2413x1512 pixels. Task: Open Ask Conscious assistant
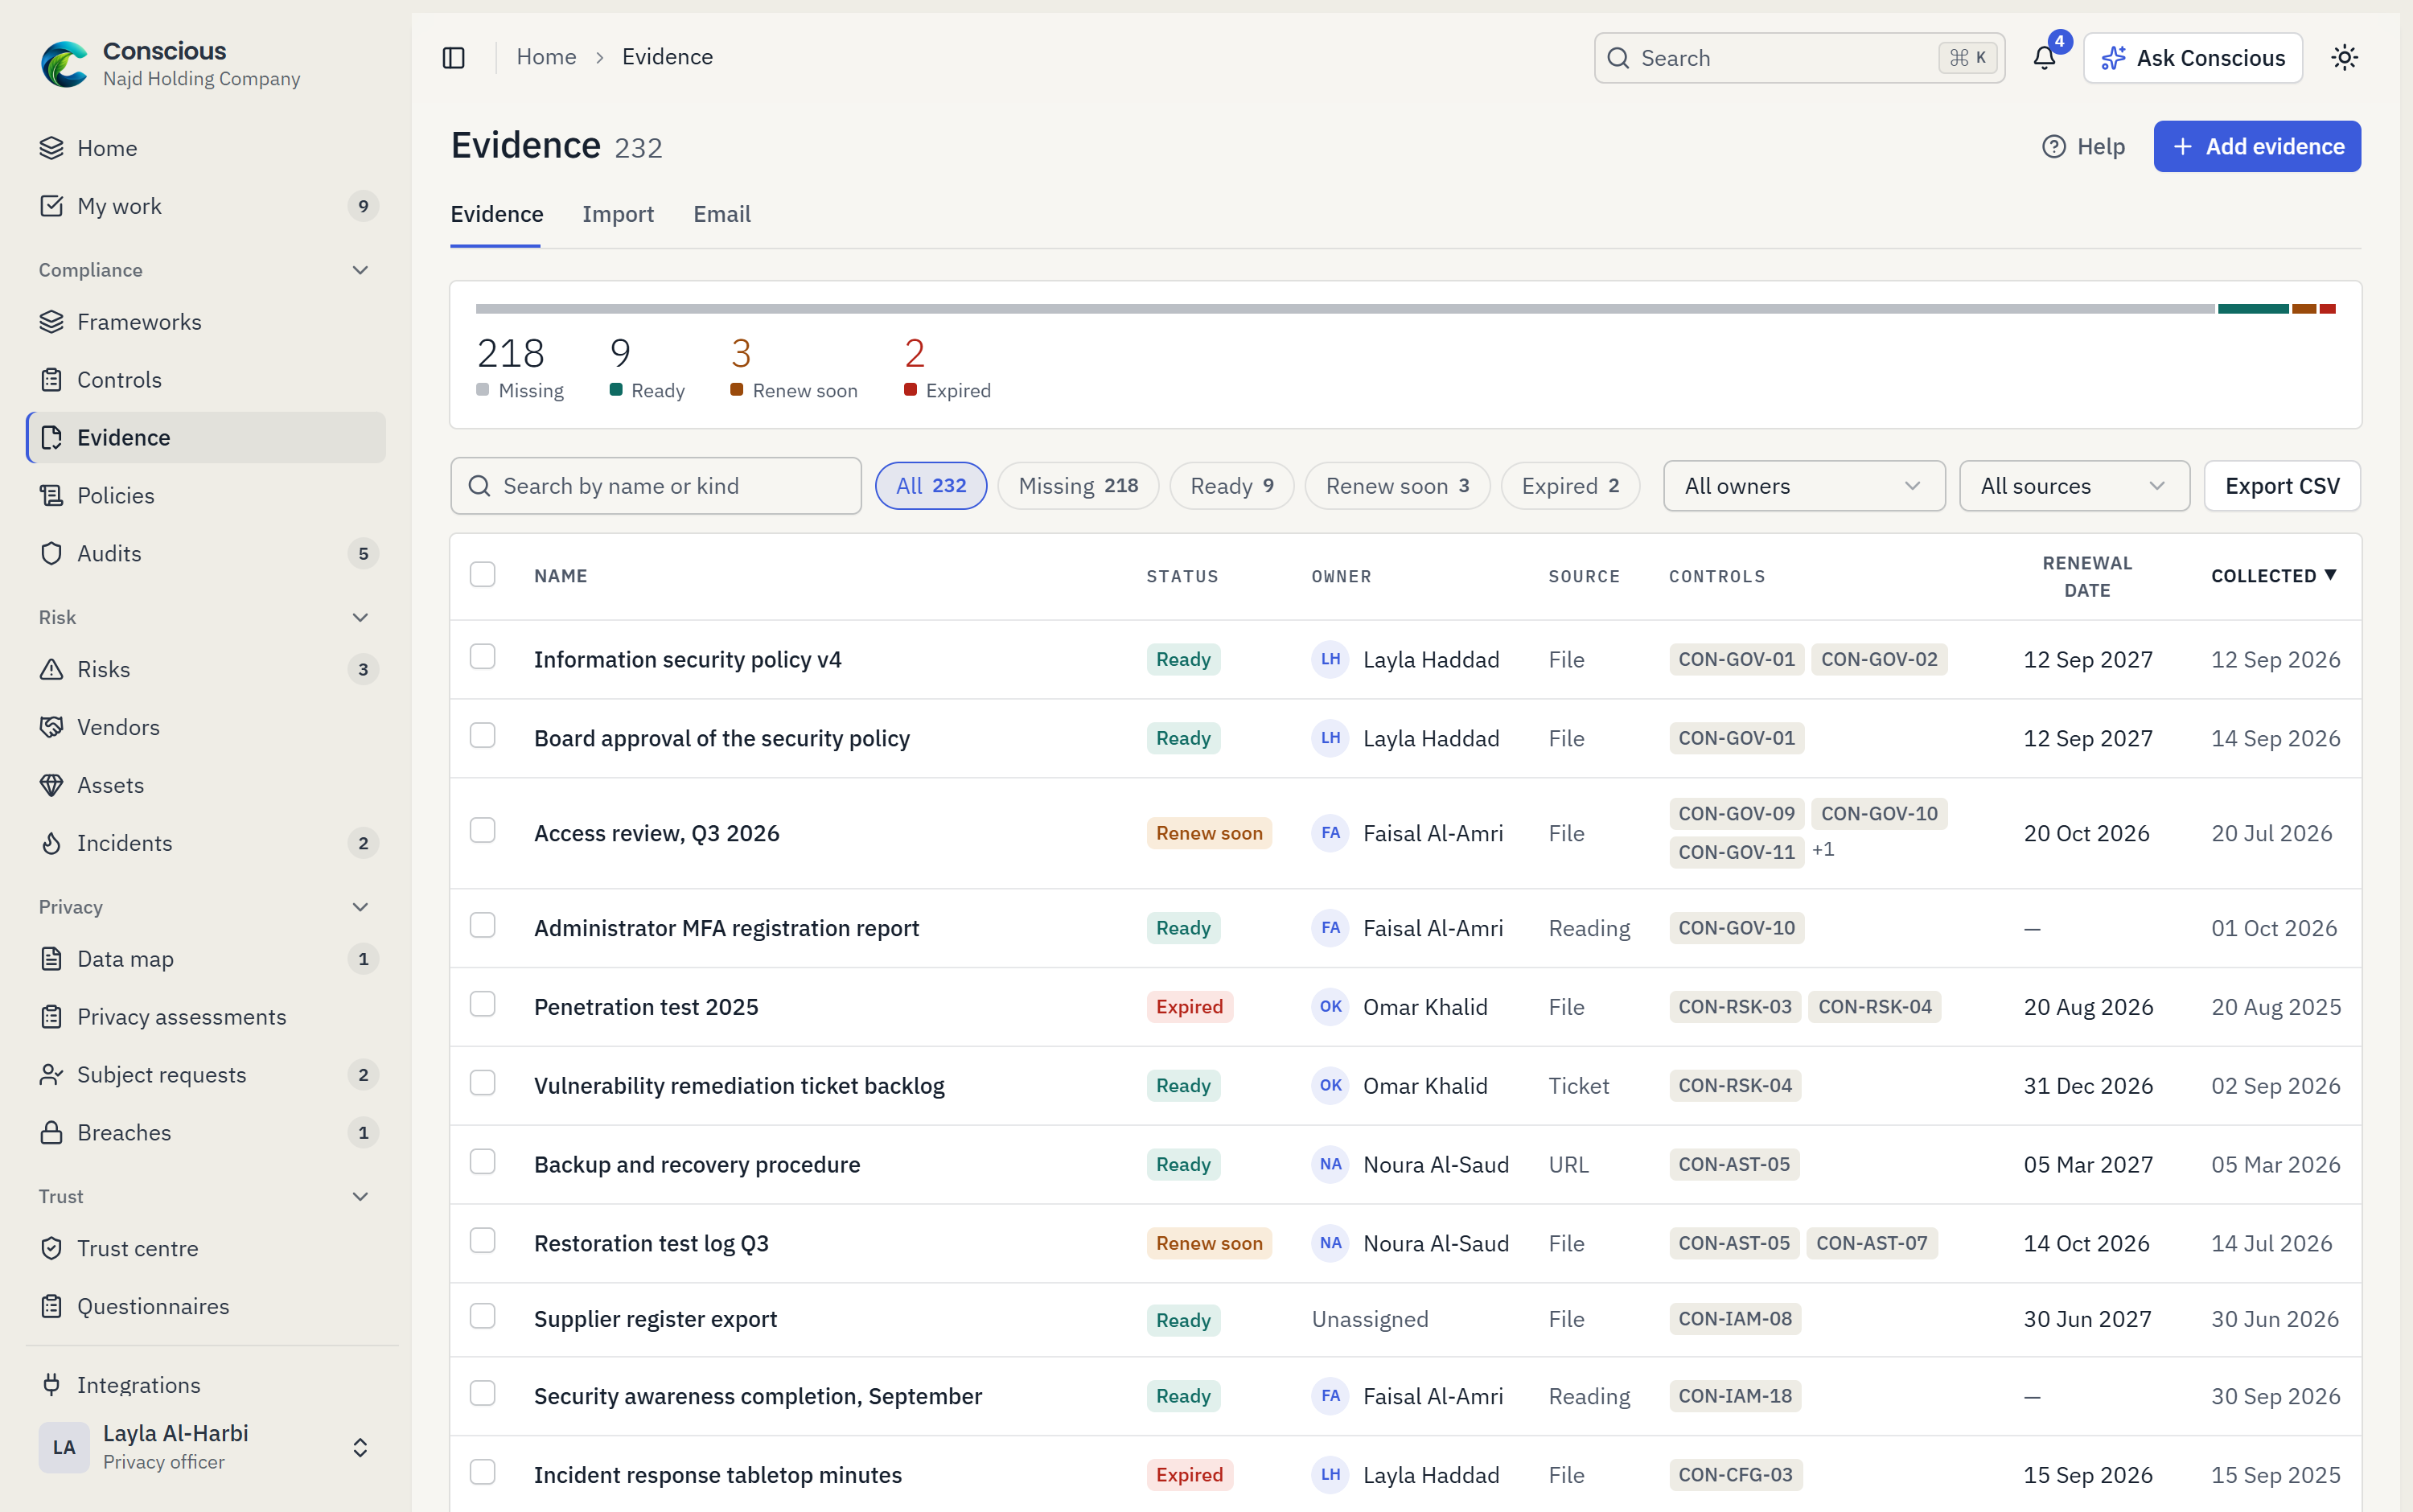tap(2192, 58)
